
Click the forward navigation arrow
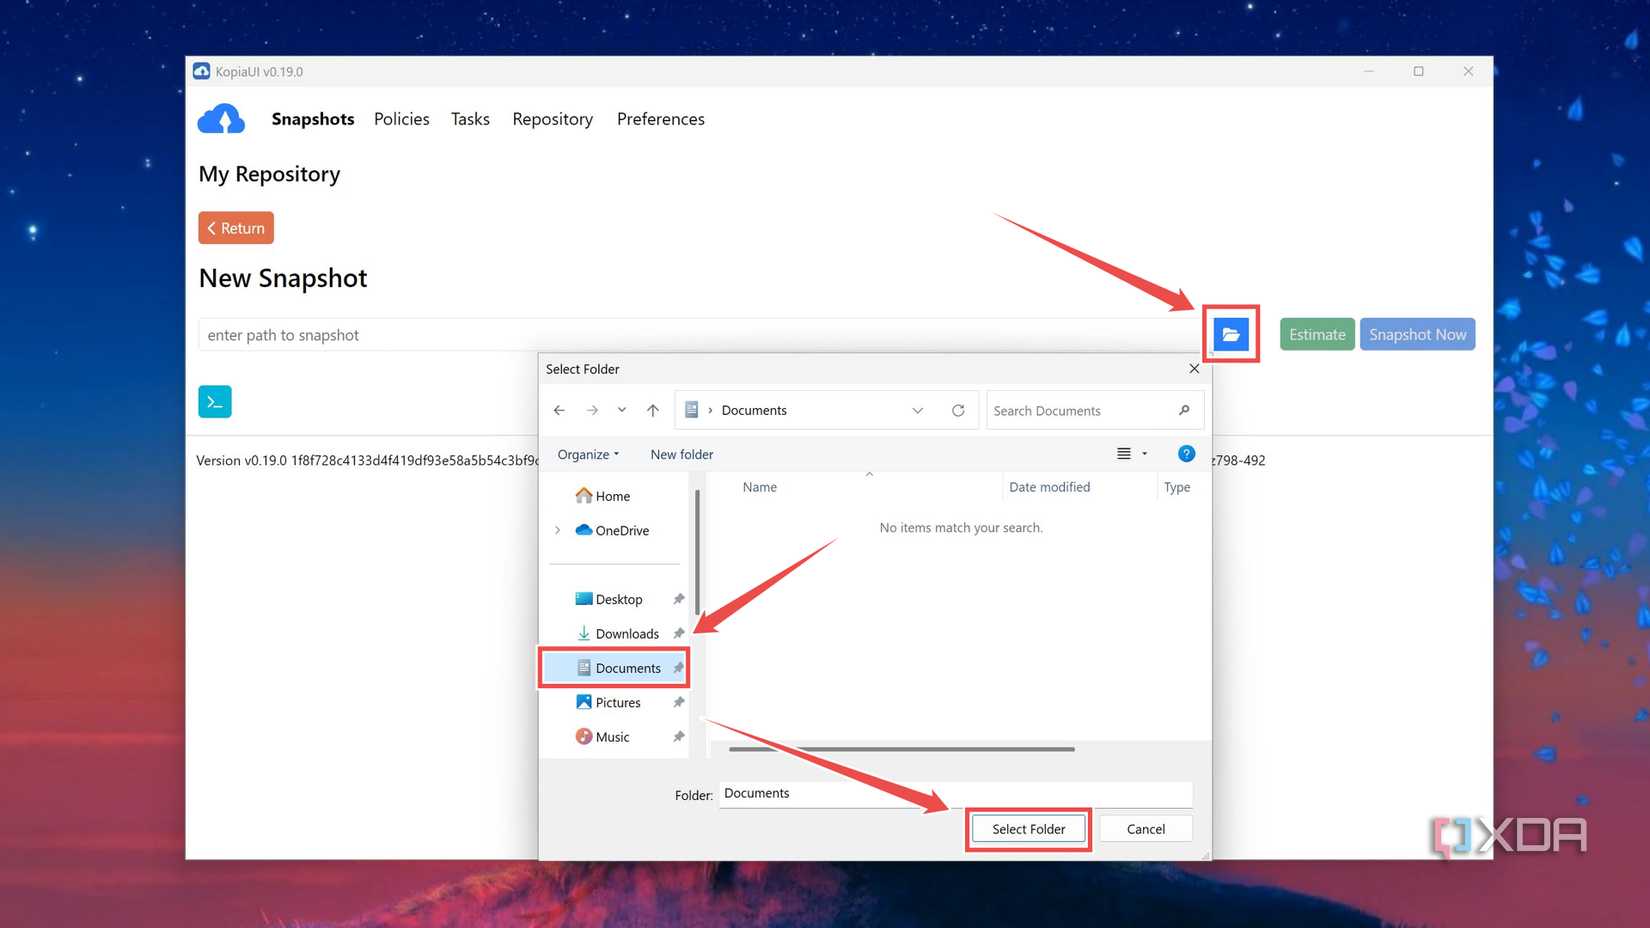(592, 410)
